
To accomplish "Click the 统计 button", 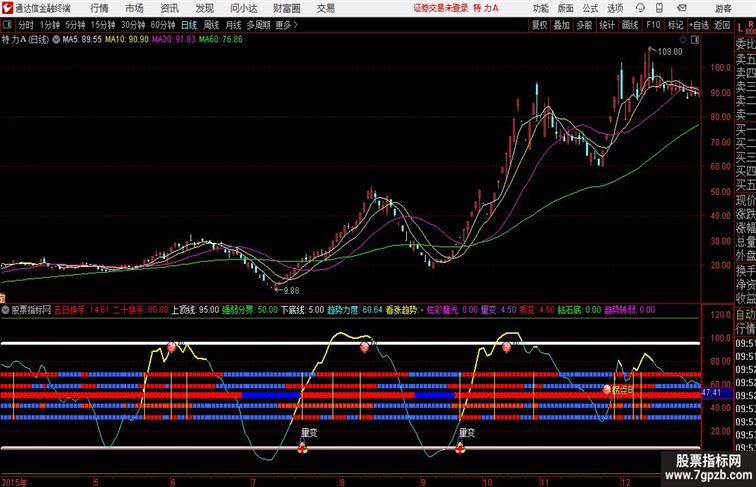I will (x=607, y=25).
